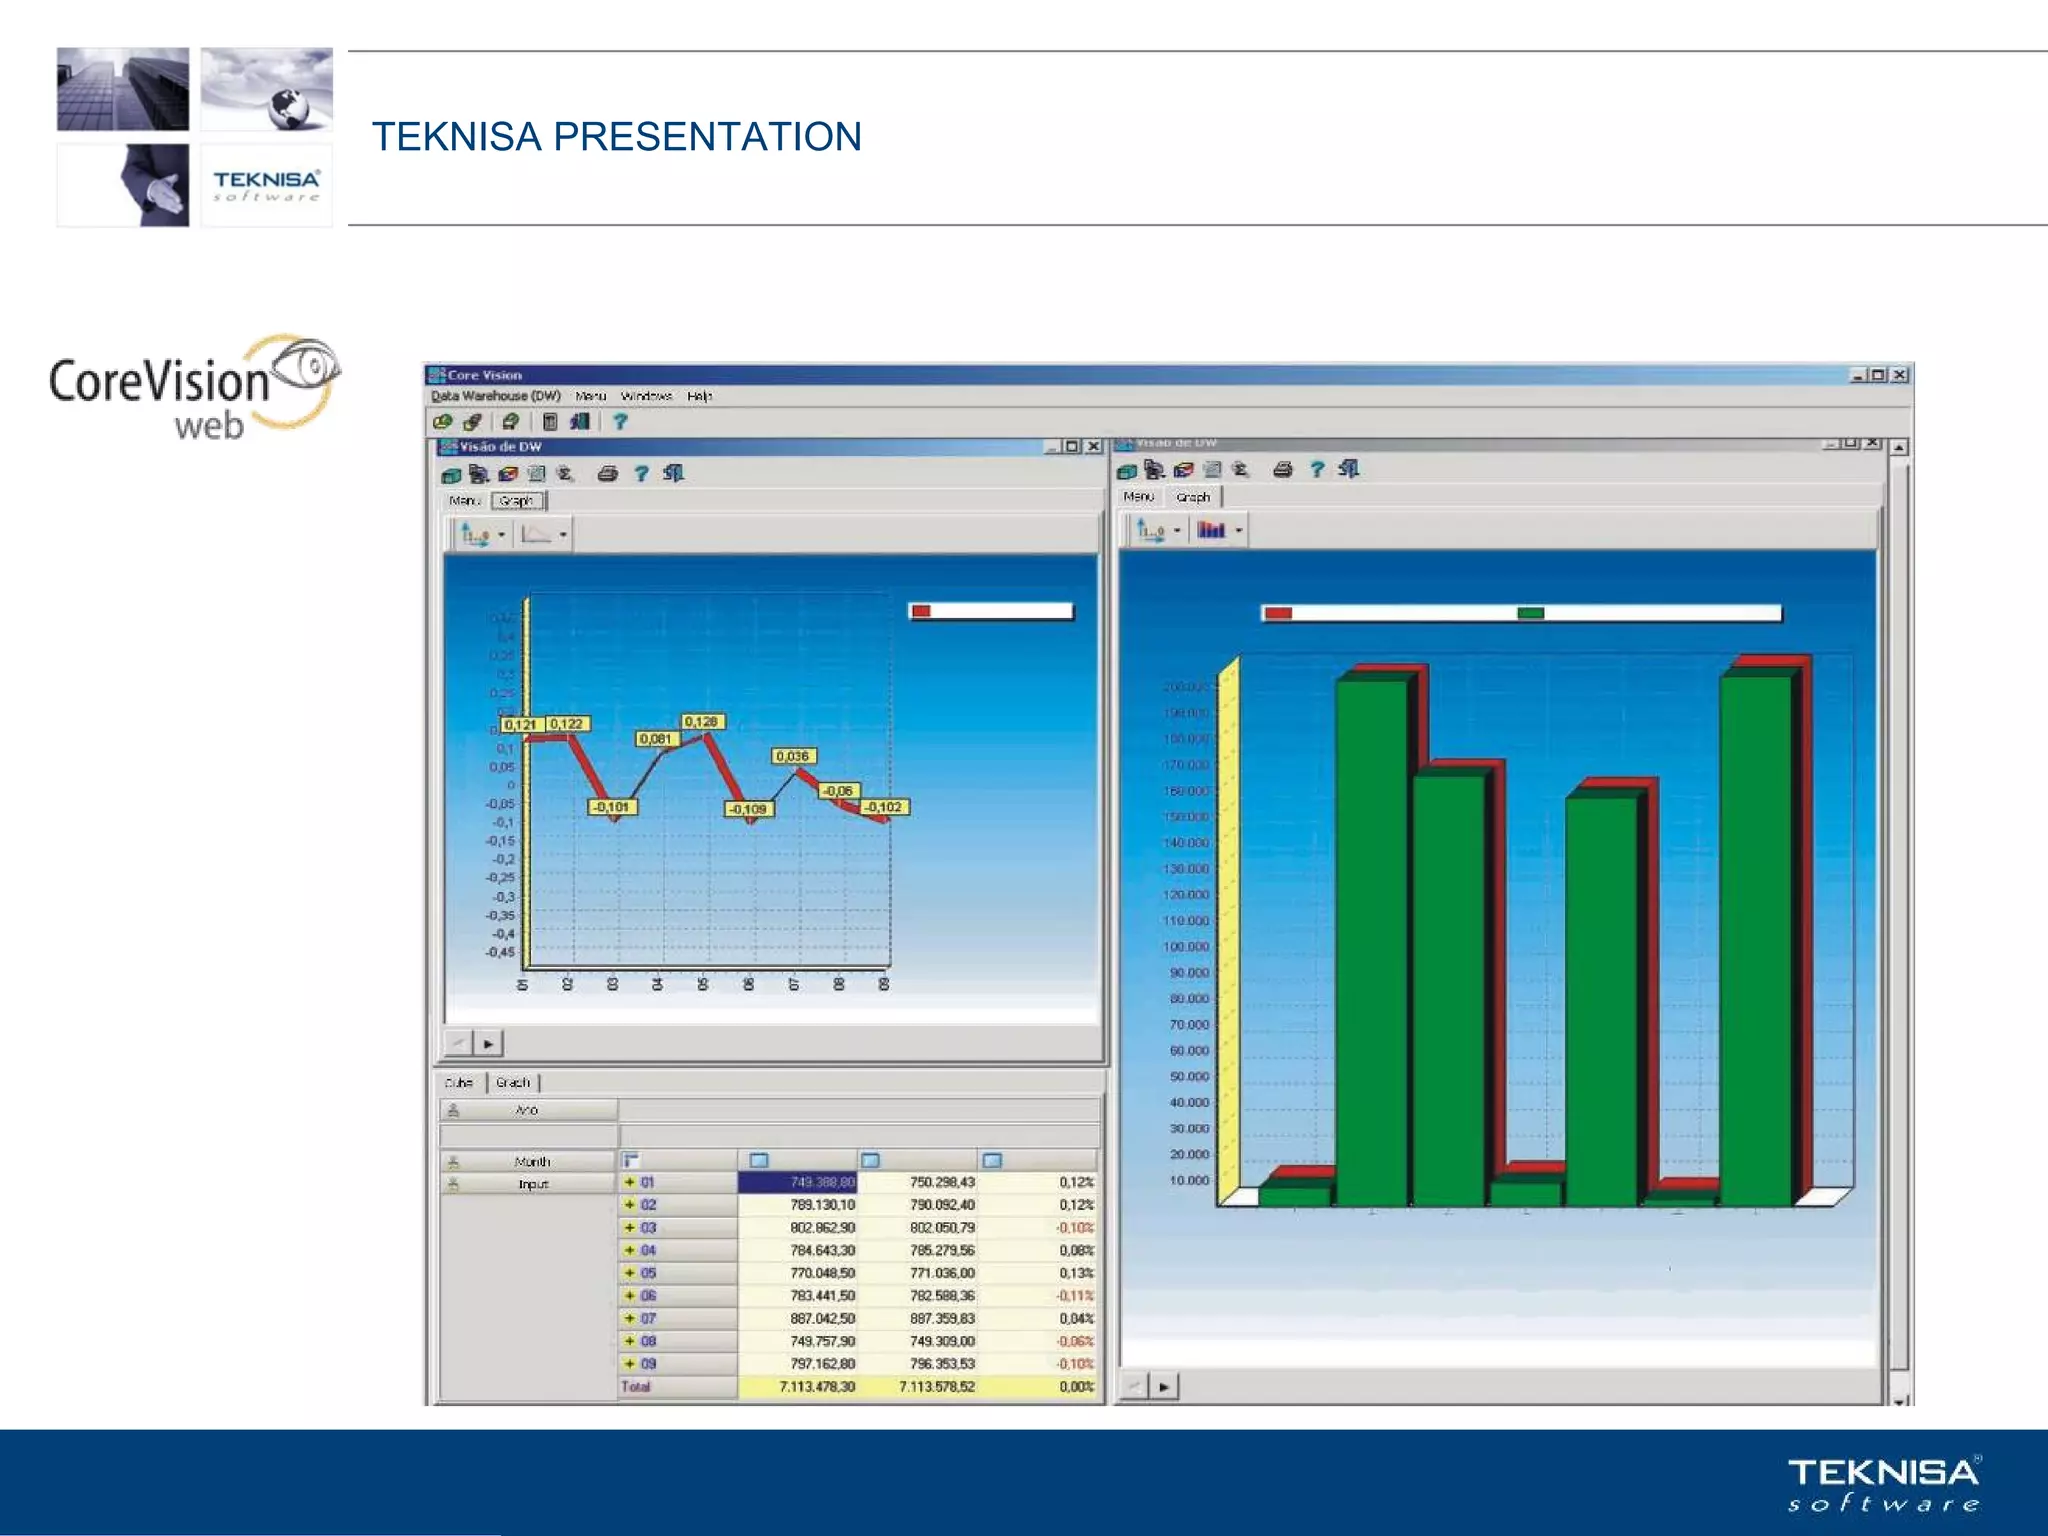The height and width of the screenshot is (1536, 2048).
Task: Click the red-blue cube icon in the left Visão de DW toolbar
Action: click(508, 474)
